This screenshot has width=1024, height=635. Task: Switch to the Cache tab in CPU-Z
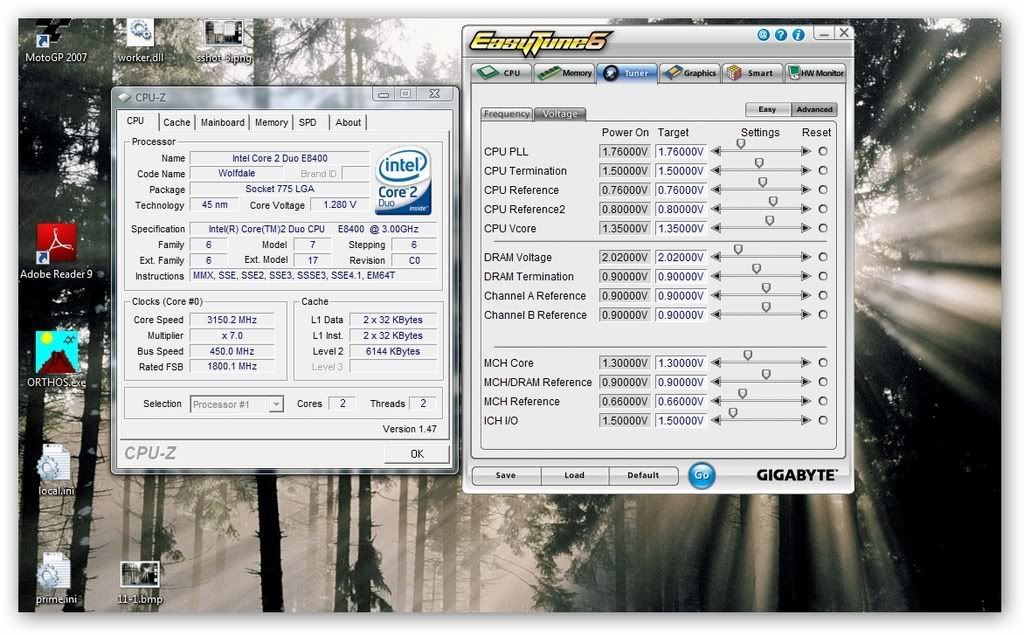176,122
